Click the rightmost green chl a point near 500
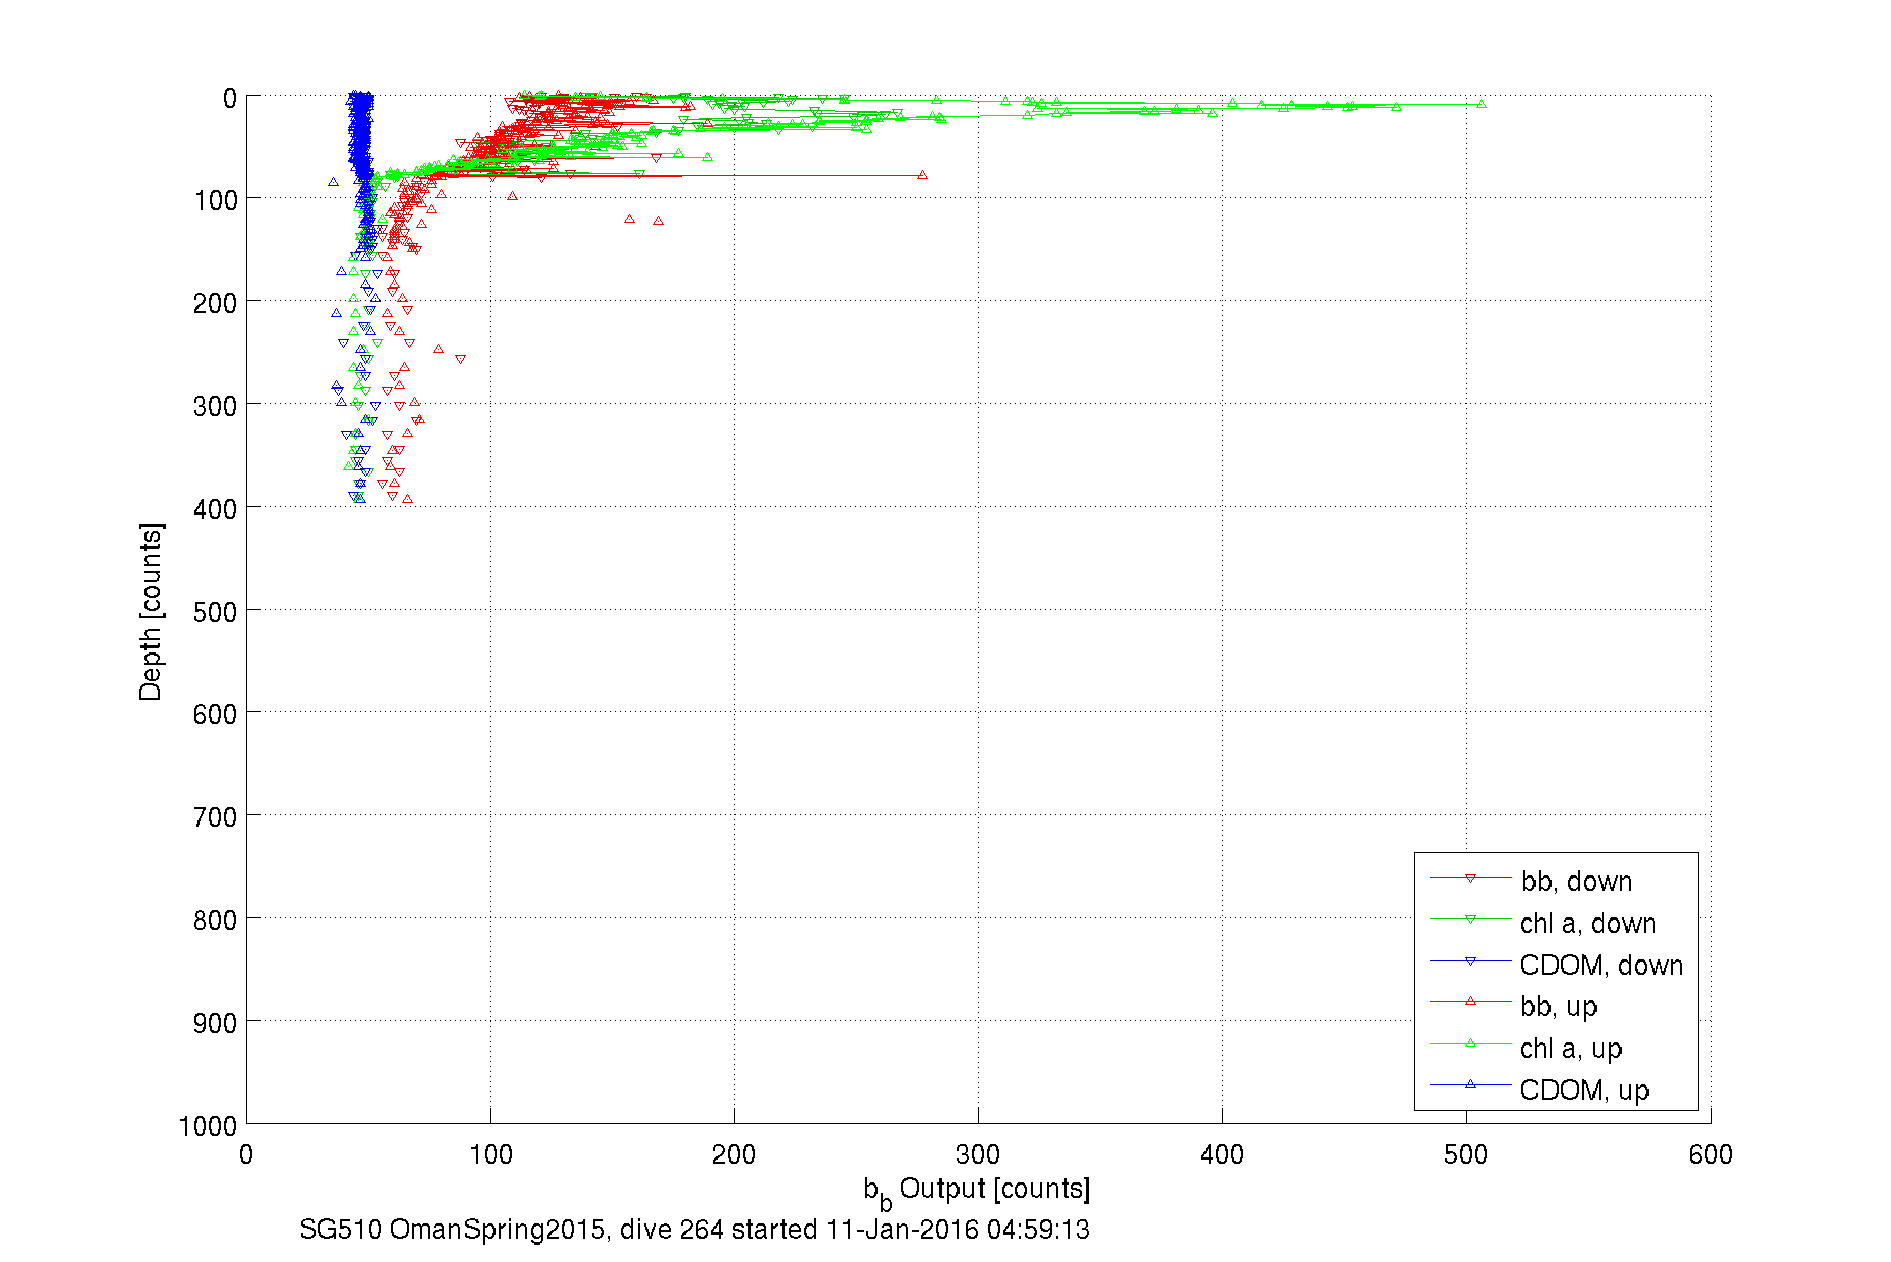The image size is (1891, 1262). click(1481, 104)
